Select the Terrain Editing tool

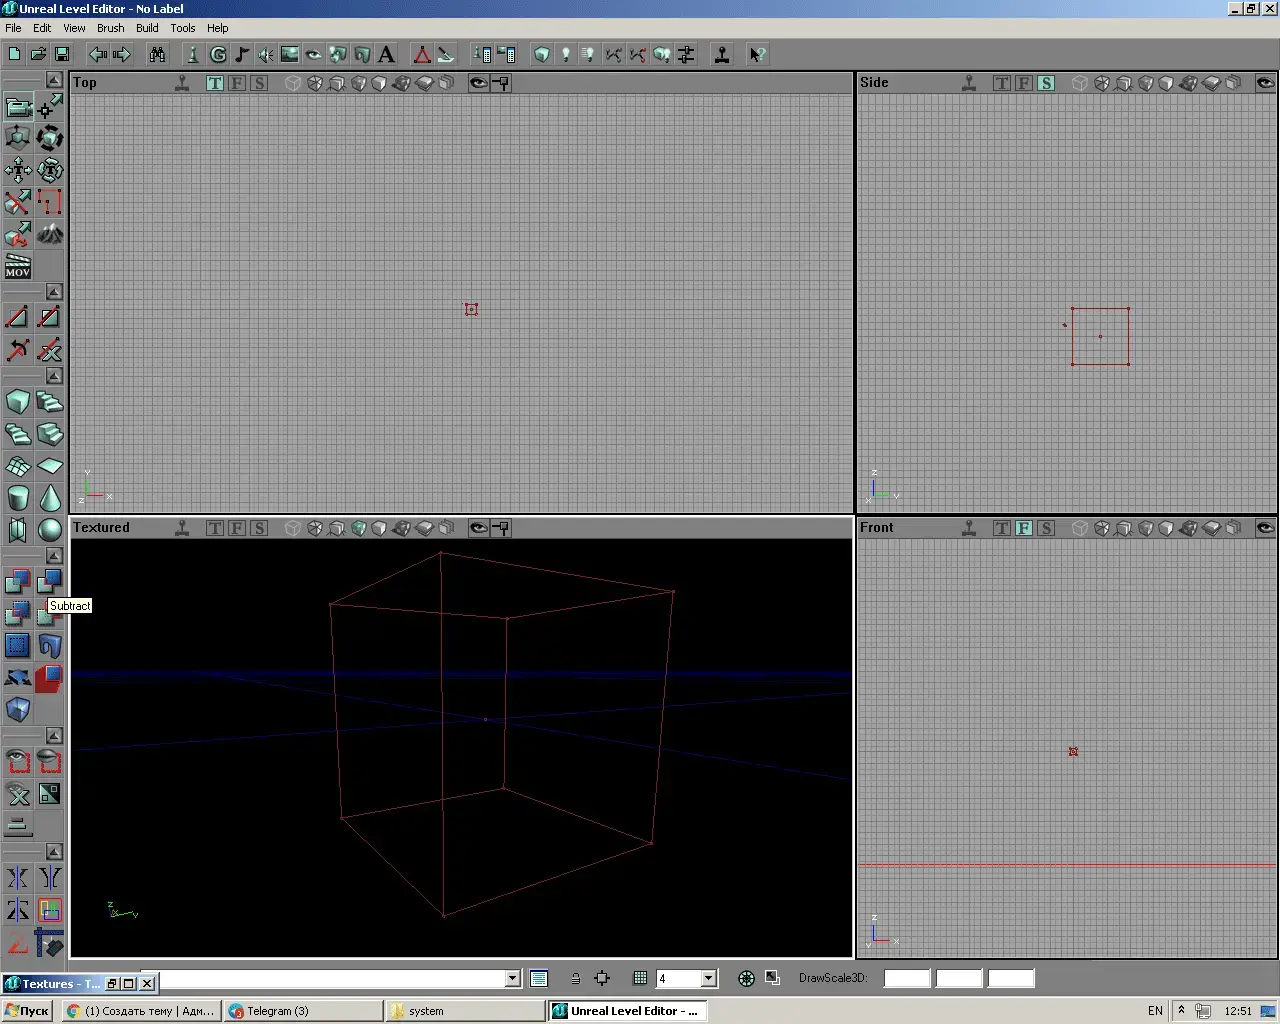(50, 234)
